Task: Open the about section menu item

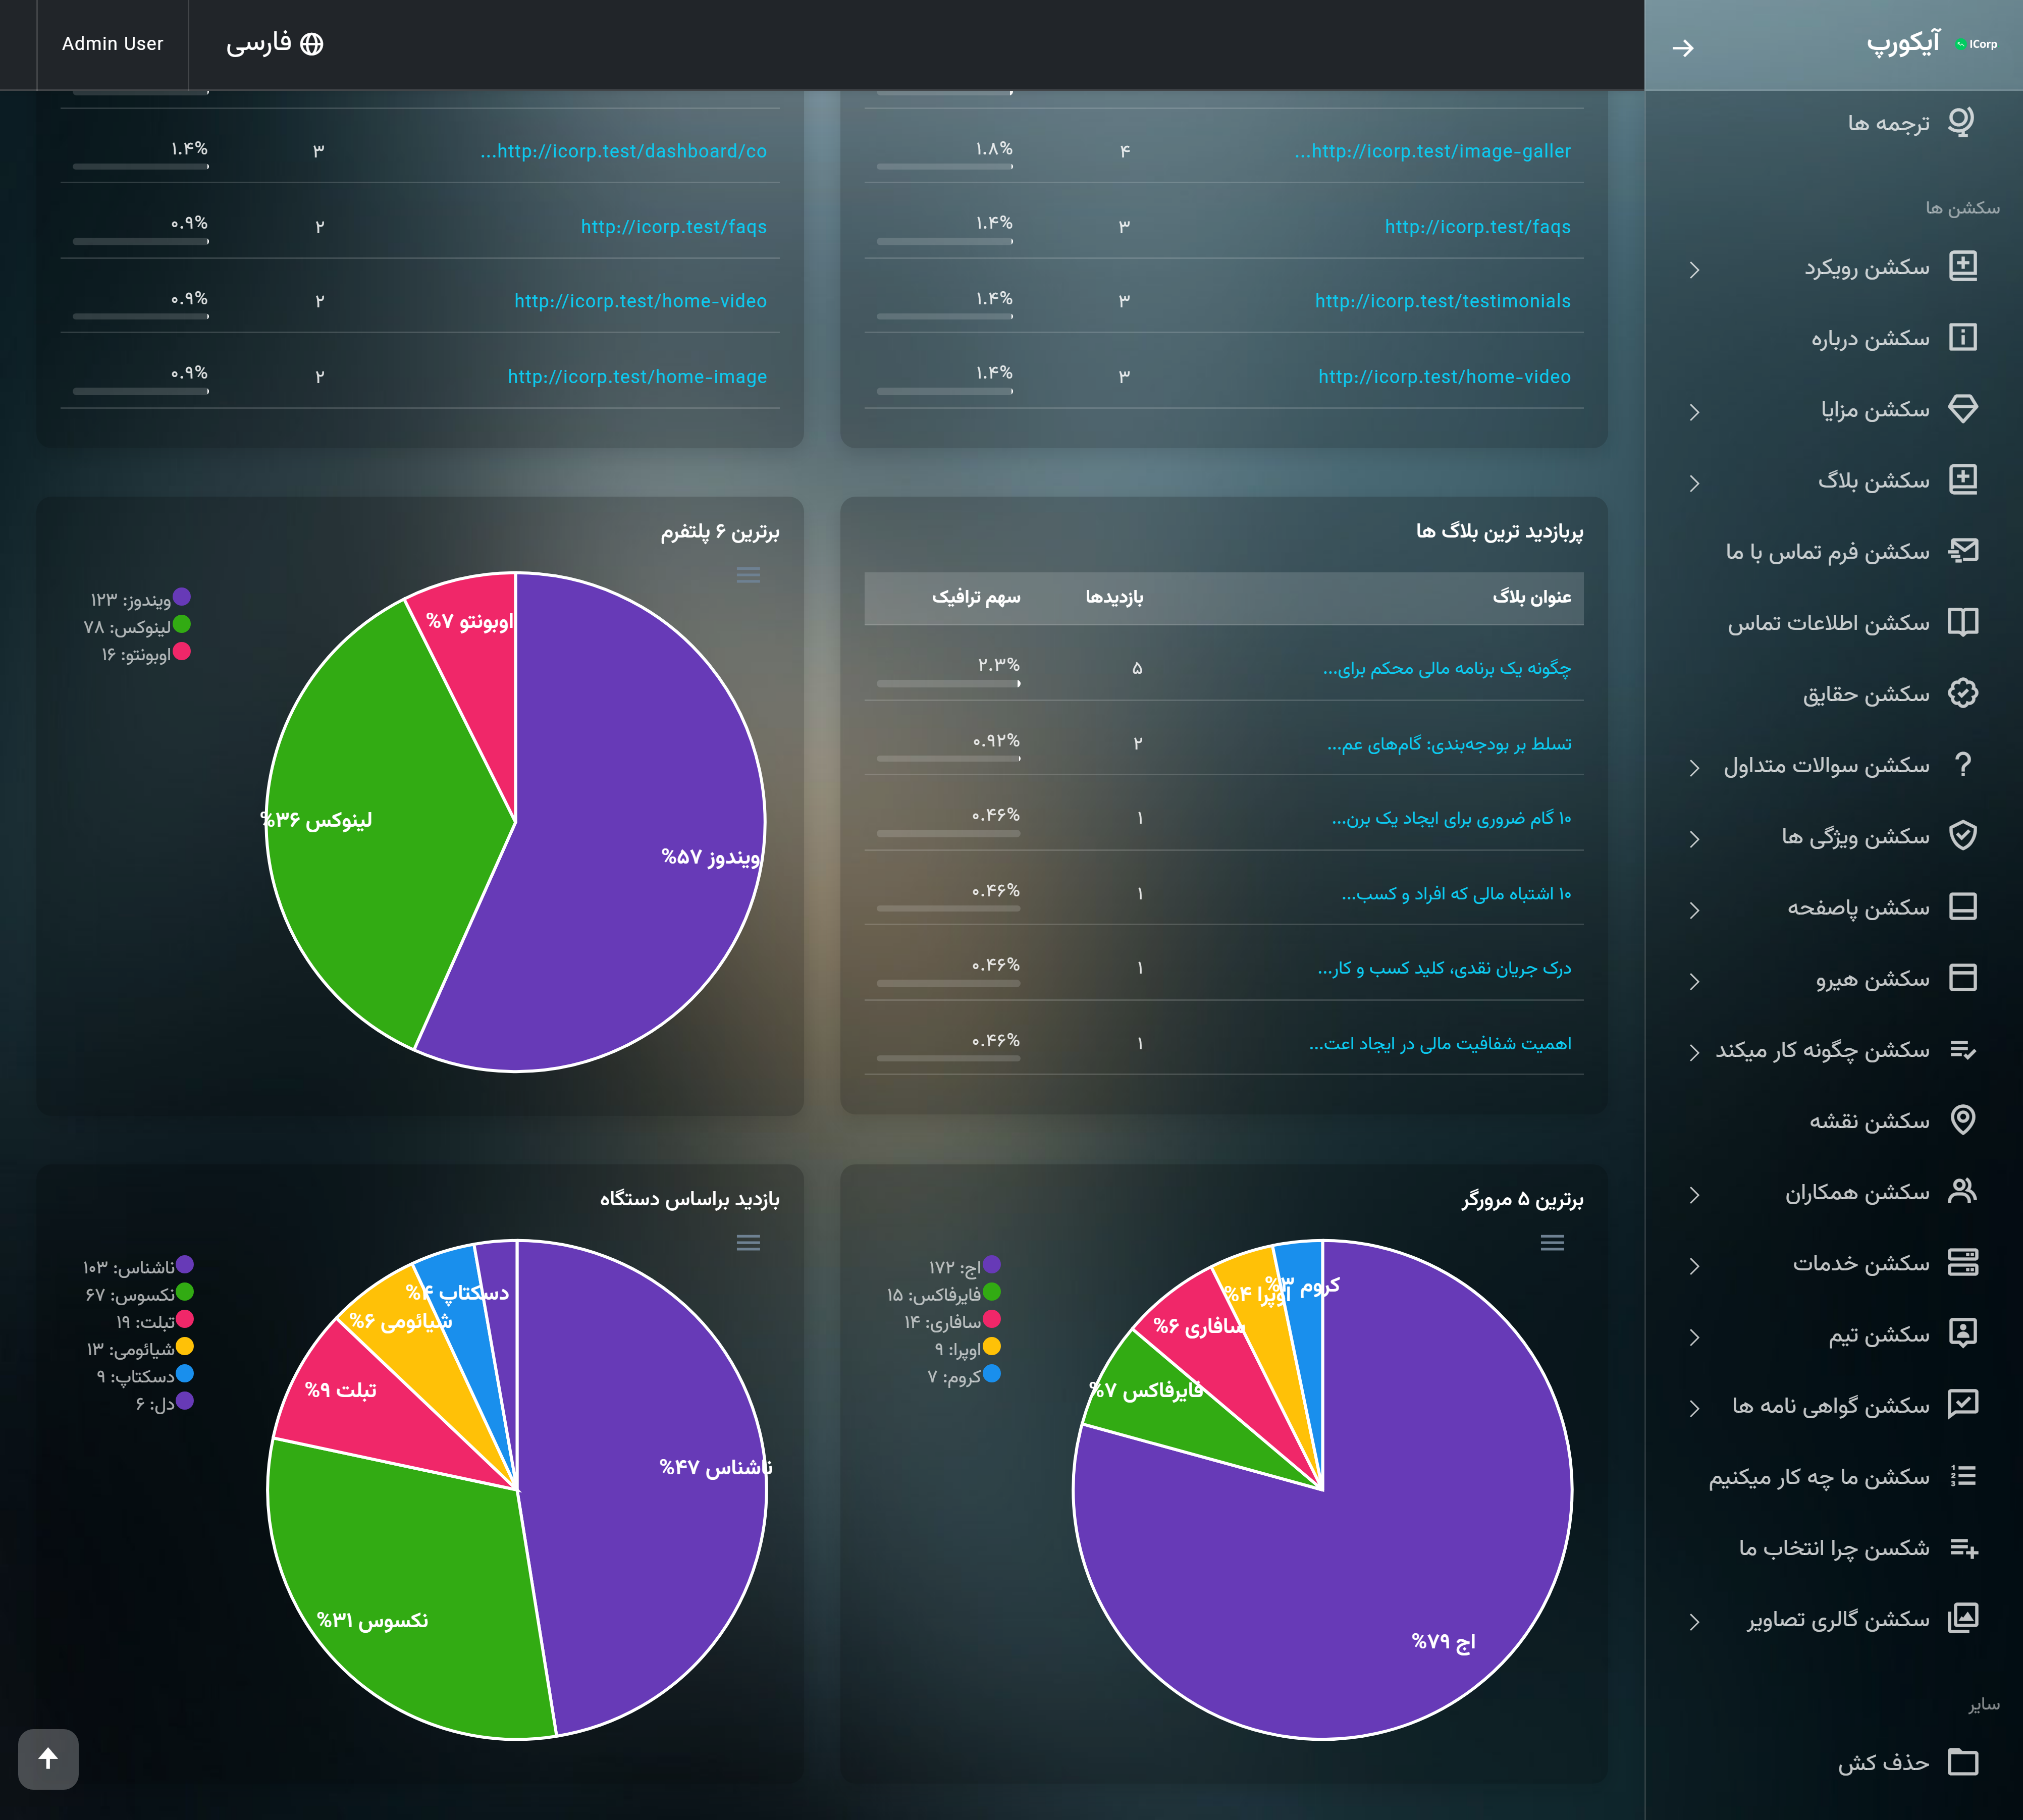Action: [1870, 339]
